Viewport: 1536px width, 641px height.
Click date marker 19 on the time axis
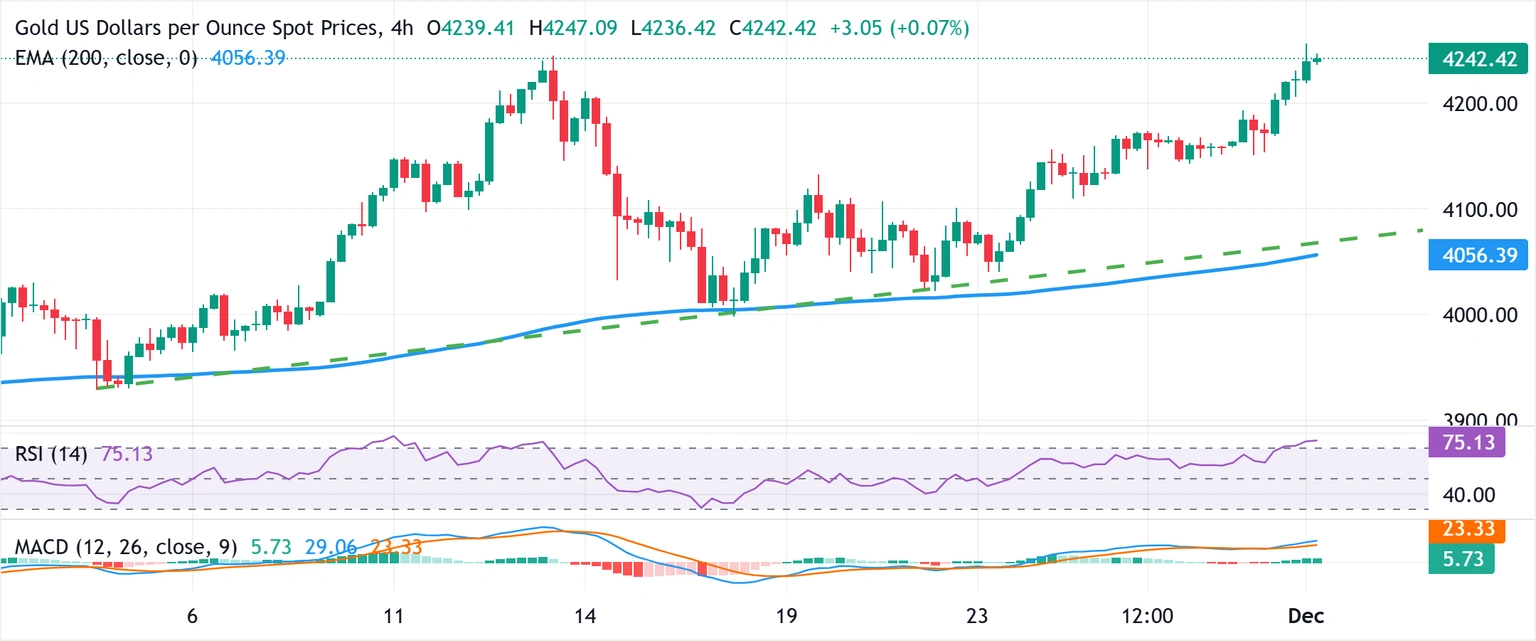pos(785,617)
